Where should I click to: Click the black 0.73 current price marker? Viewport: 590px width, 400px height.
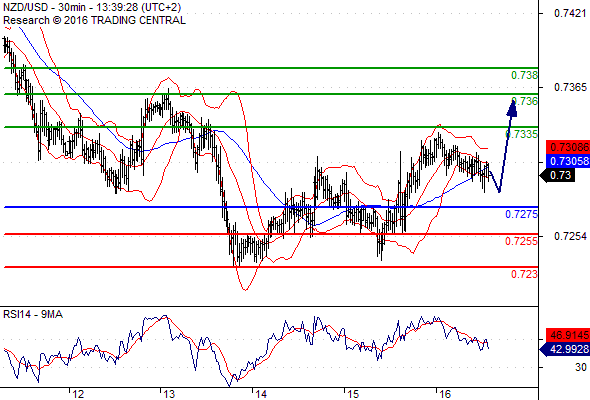558,175
